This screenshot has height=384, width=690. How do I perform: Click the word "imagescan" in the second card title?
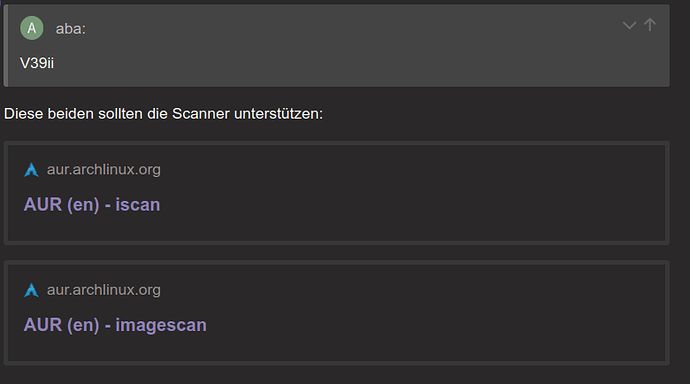coord(161,325)
